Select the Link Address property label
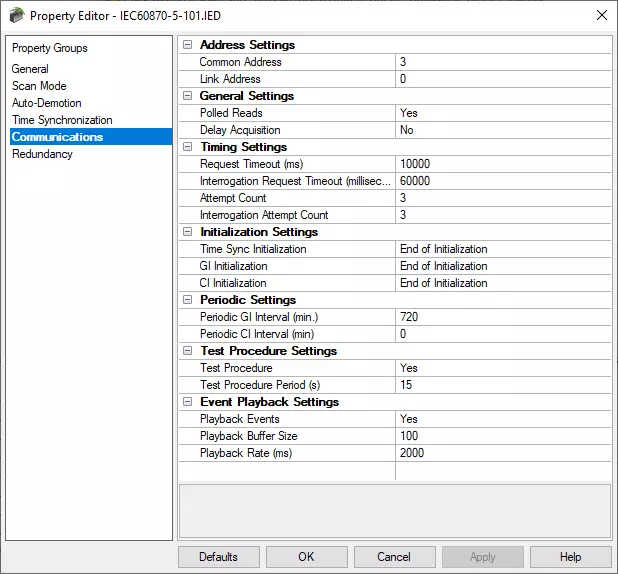 coord(230,79)
